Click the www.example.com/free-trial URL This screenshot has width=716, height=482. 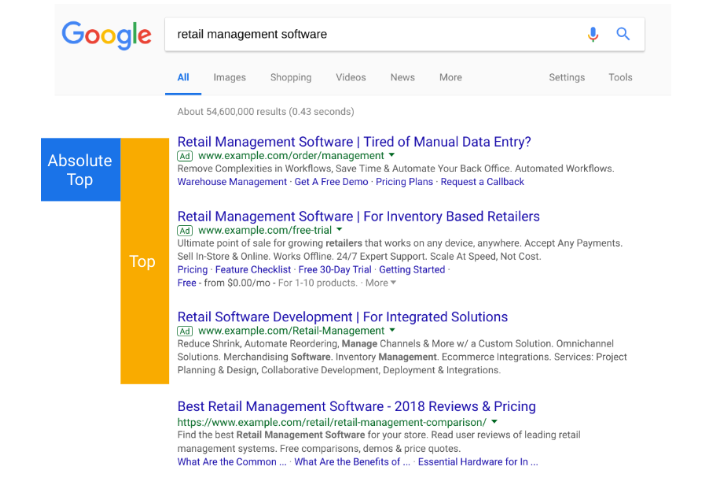(265, 230)
